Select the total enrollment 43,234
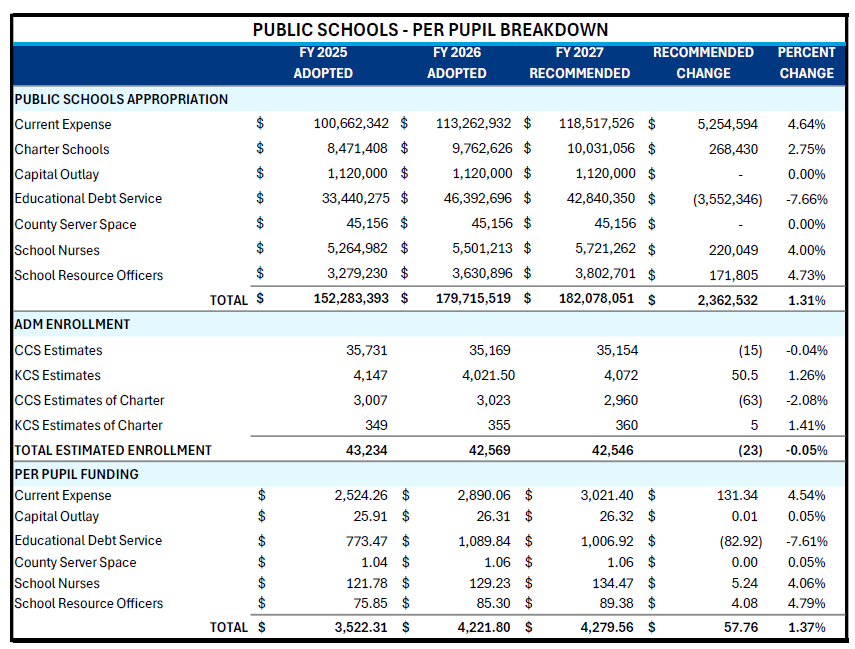The height and width of the screenshot is (649, 855). 366,450
